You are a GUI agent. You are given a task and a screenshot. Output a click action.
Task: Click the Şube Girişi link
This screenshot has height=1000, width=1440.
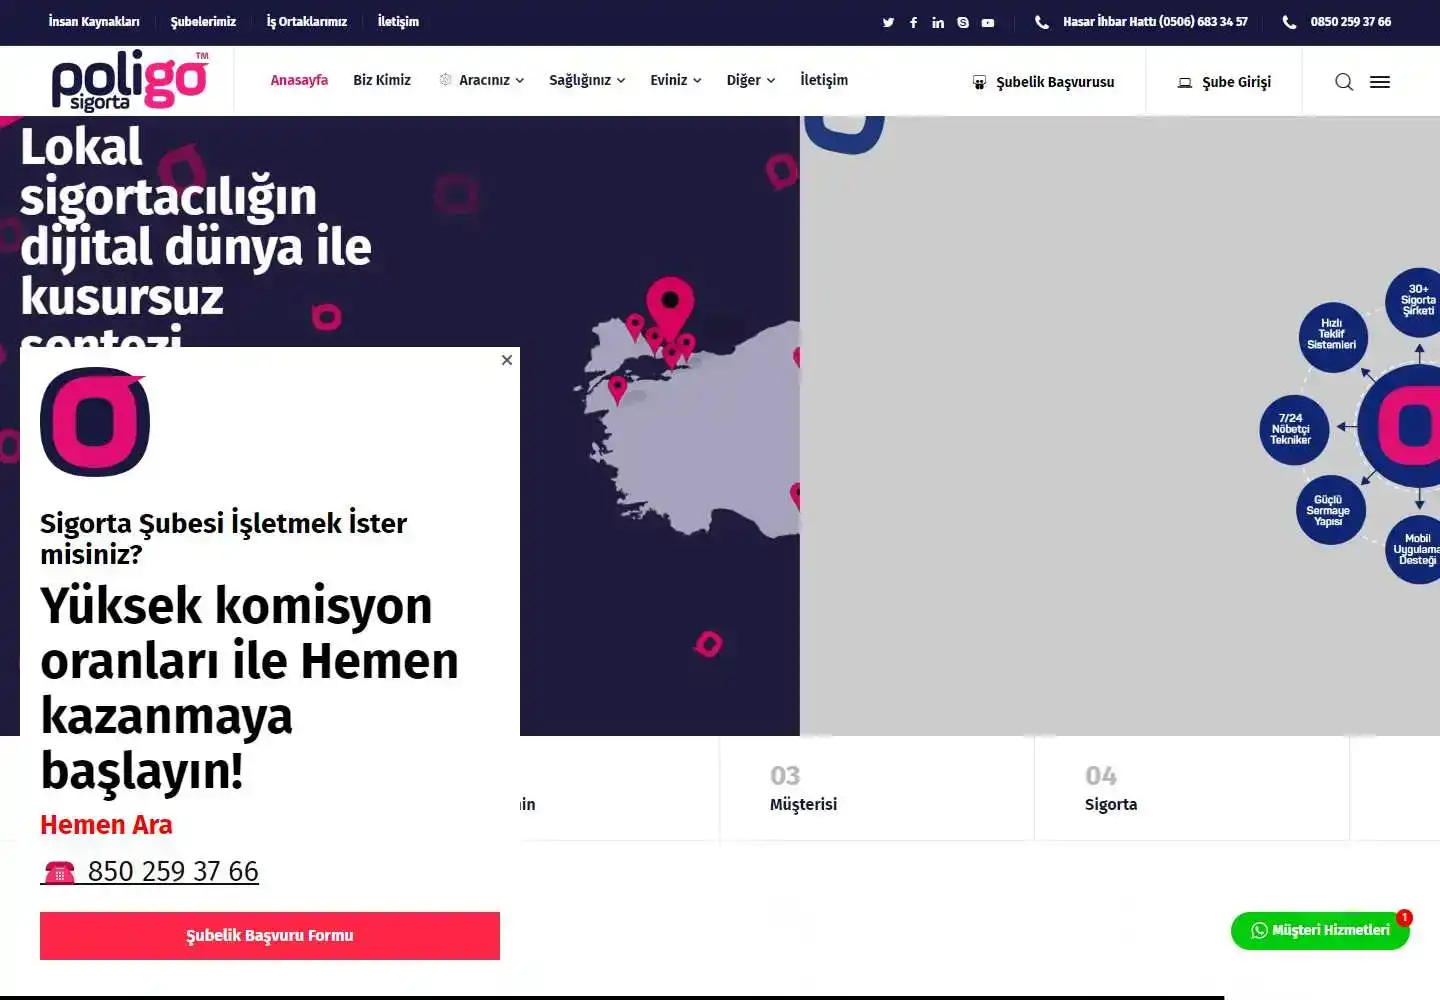point(1236,82)
